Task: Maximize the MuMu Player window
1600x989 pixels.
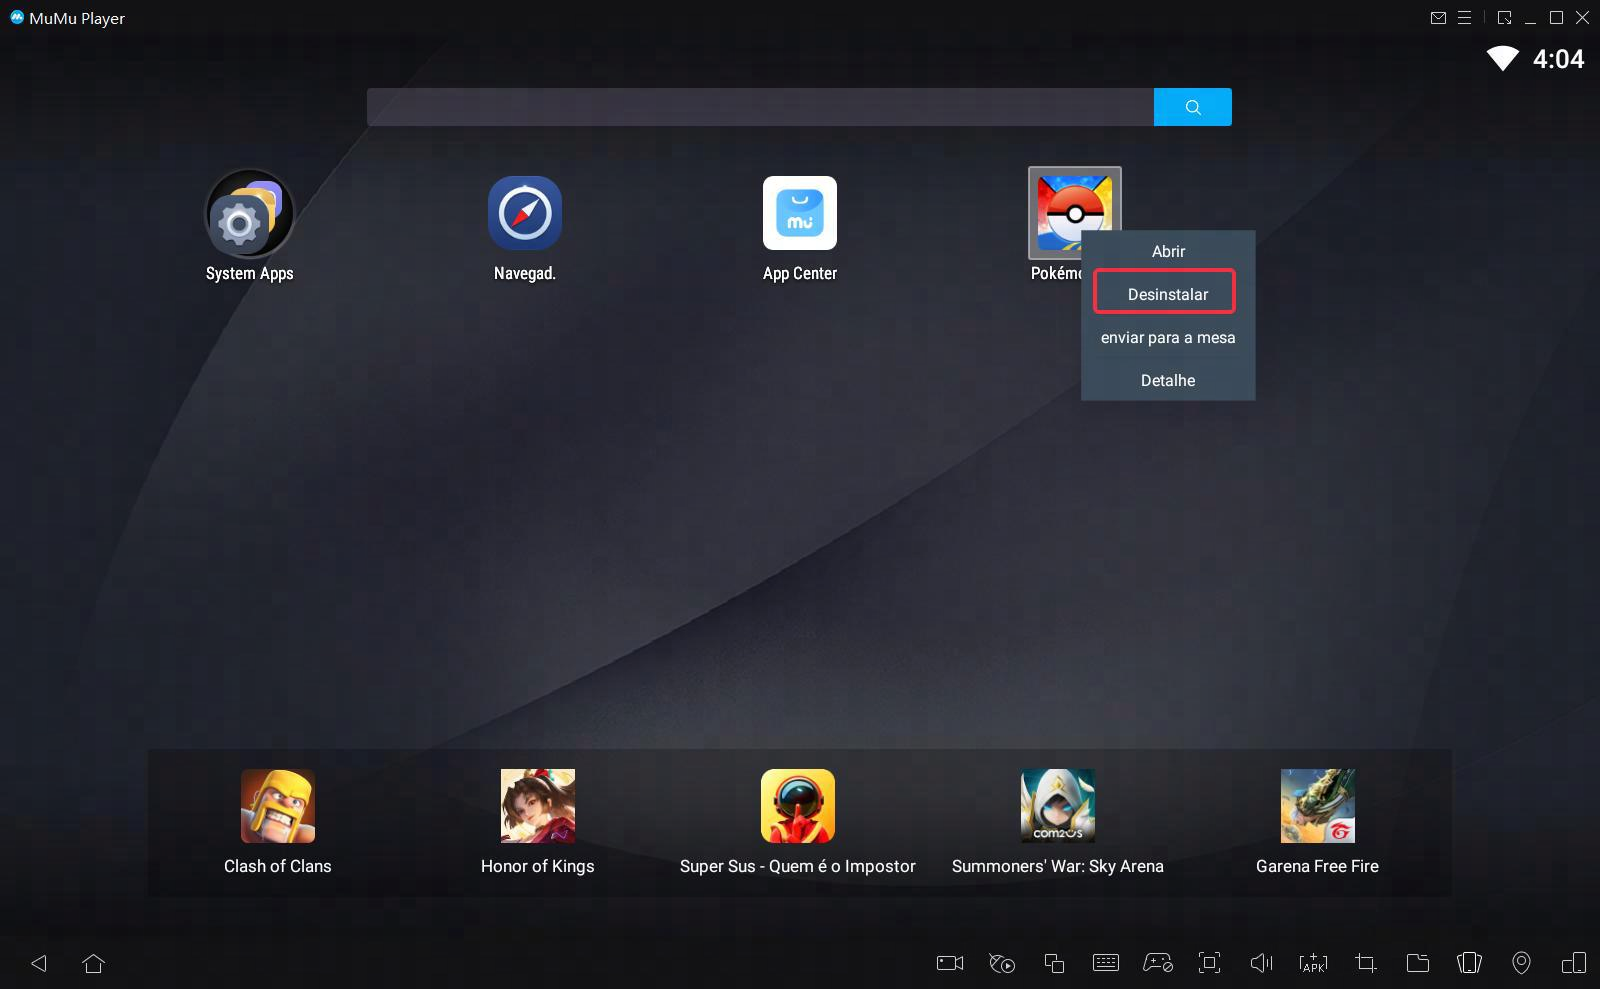Action: pyautogui.click(x=1556, y=18)
